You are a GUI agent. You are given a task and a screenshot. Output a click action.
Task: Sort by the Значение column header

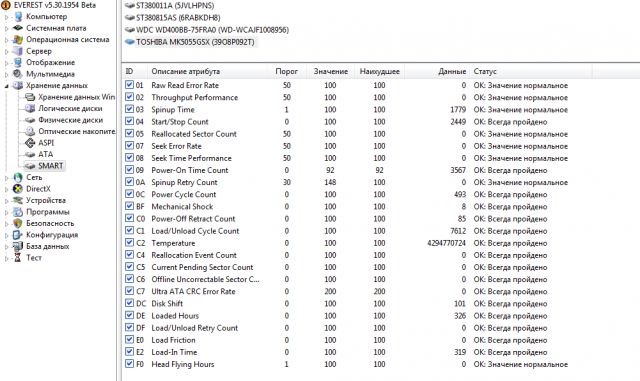coord(330,71)
